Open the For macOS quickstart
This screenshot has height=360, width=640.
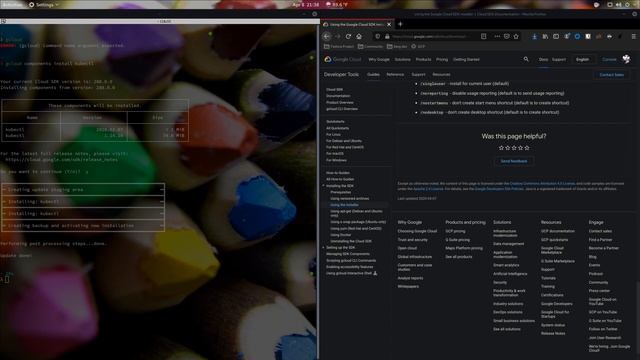[335, 153]
